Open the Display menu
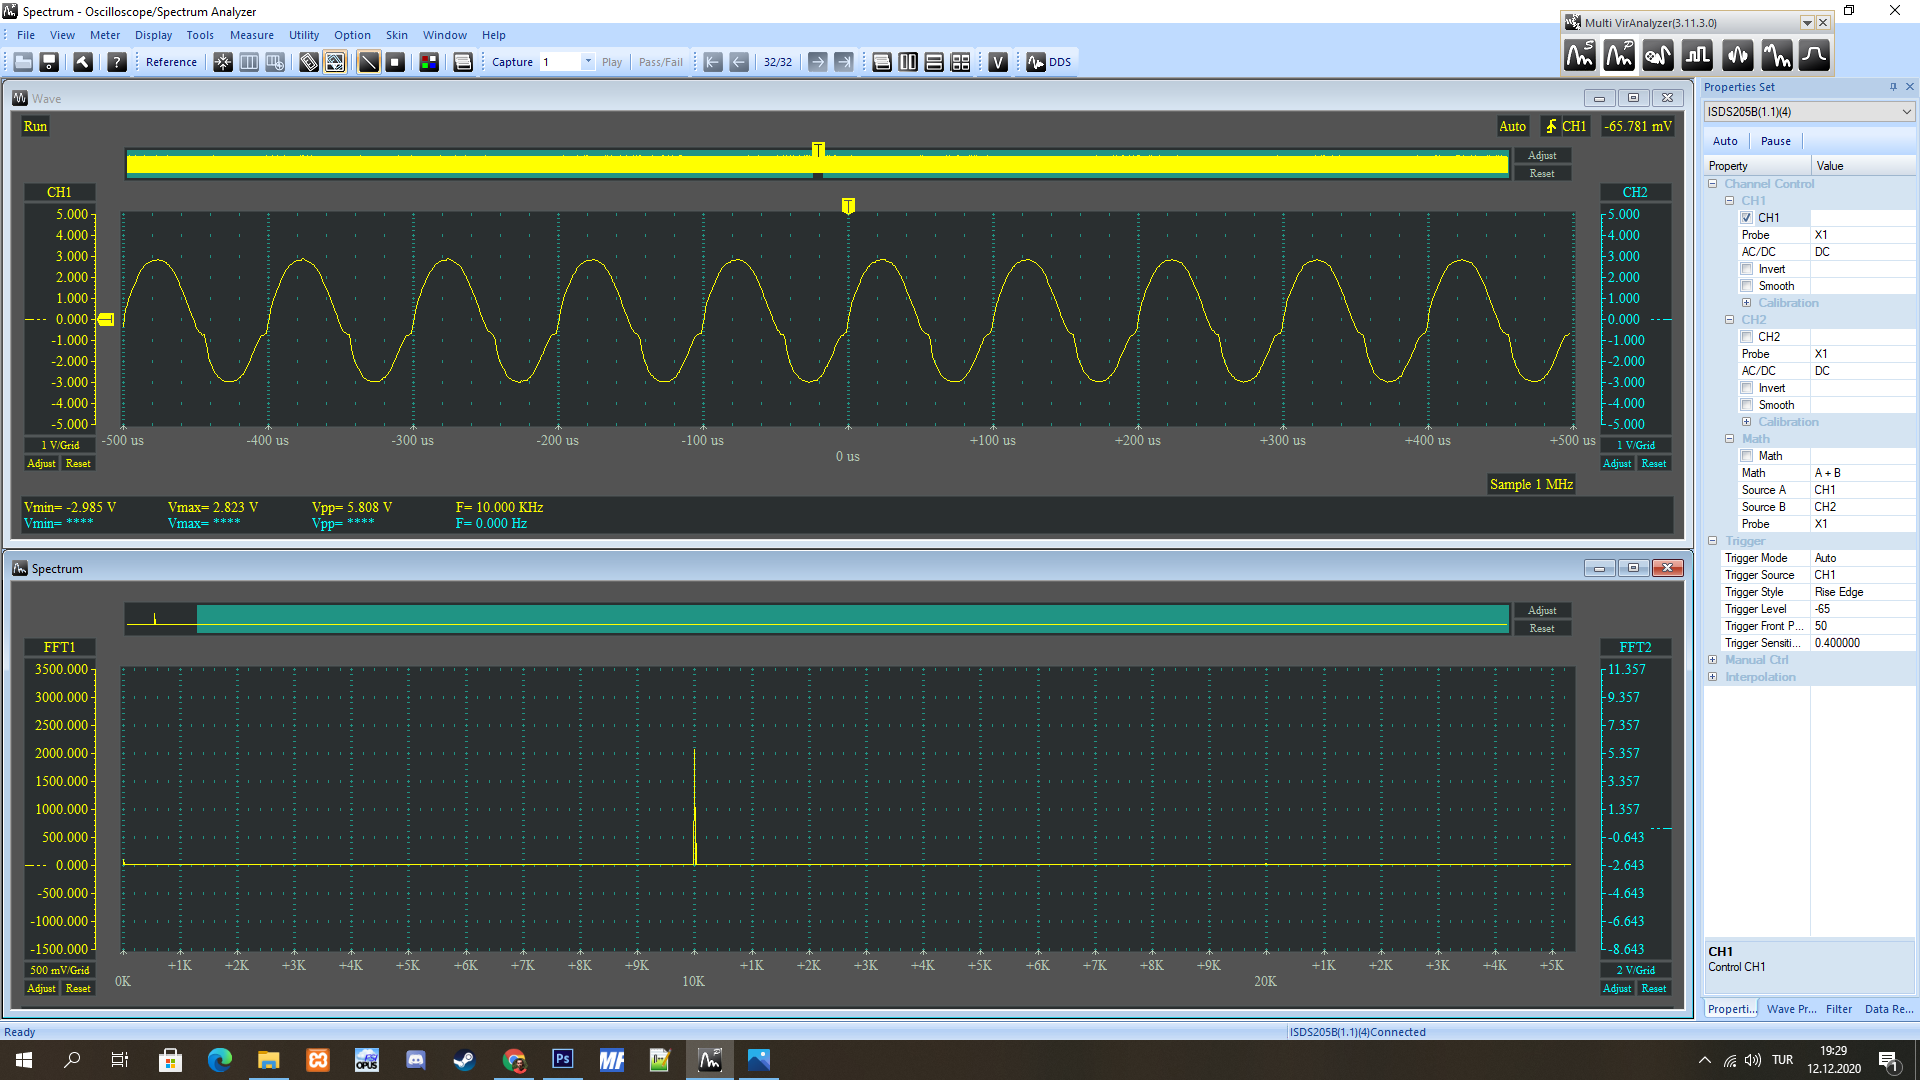 153,35
